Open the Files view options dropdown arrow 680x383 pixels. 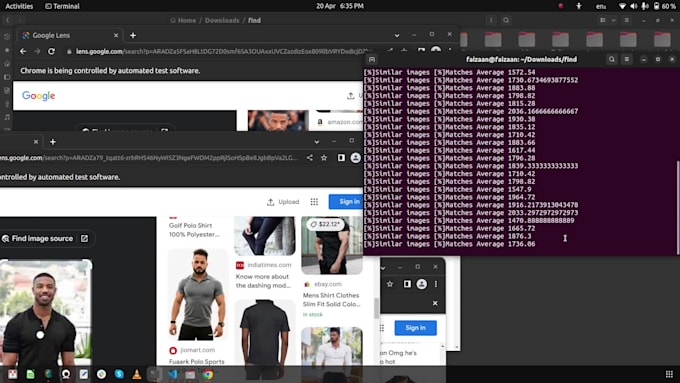[614, 20]
